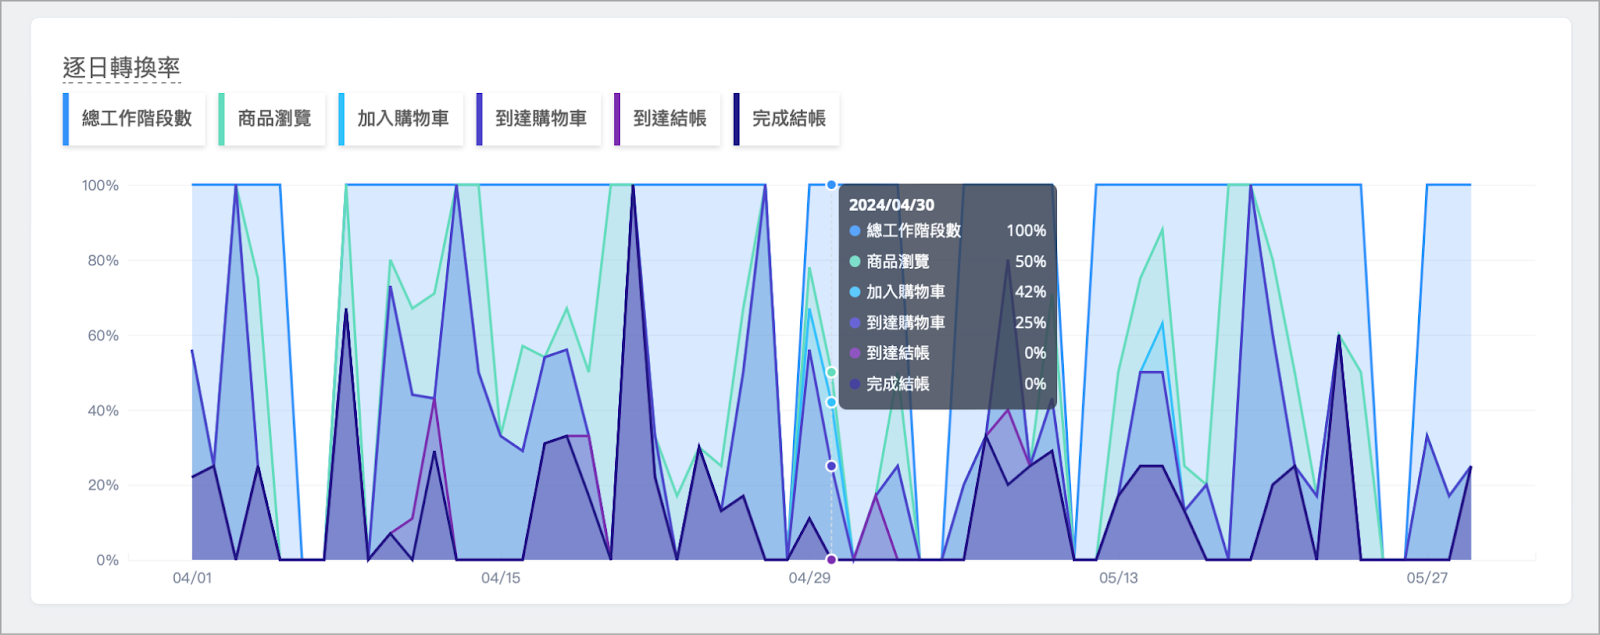Click the 100% y-axis label
This screenshot has width=1600, height=635.
pyautogui.click(x=100, y=185)
